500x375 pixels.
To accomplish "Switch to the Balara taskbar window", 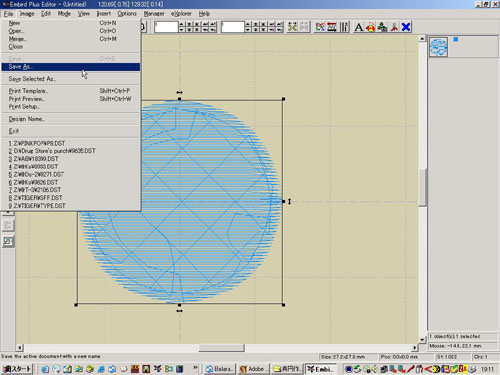I will click(220, 369).
